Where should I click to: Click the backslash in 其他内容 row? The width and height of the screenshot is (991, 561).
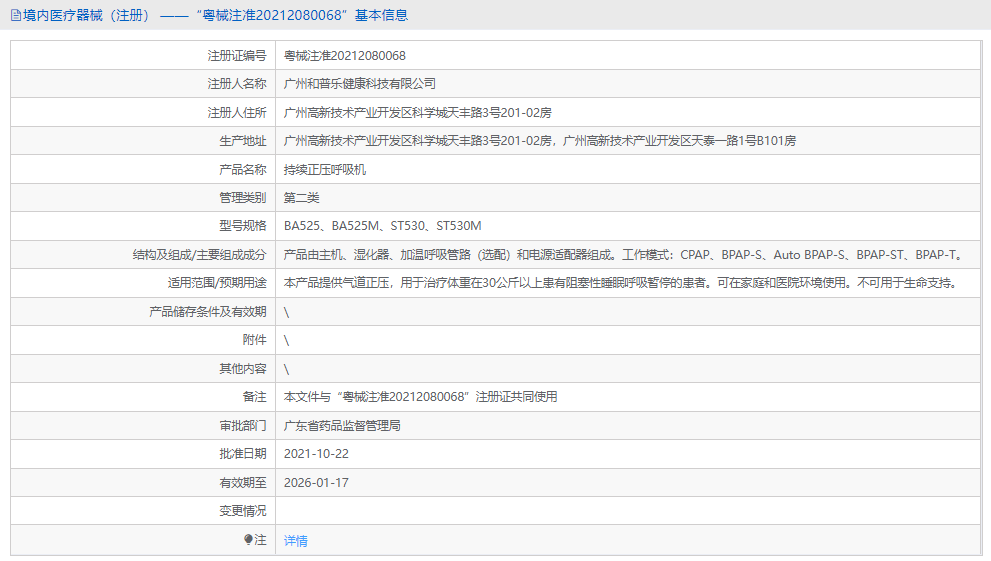[286, 369]
